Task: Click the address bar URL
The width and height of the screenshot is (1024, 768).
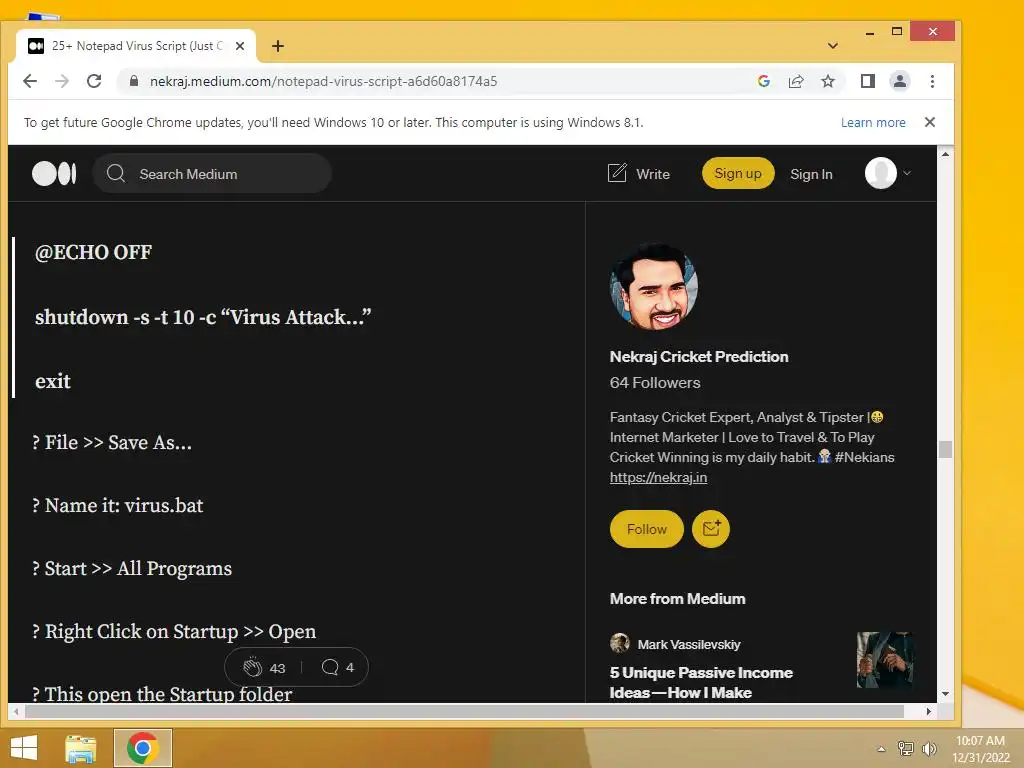Action: pos(323,81)
